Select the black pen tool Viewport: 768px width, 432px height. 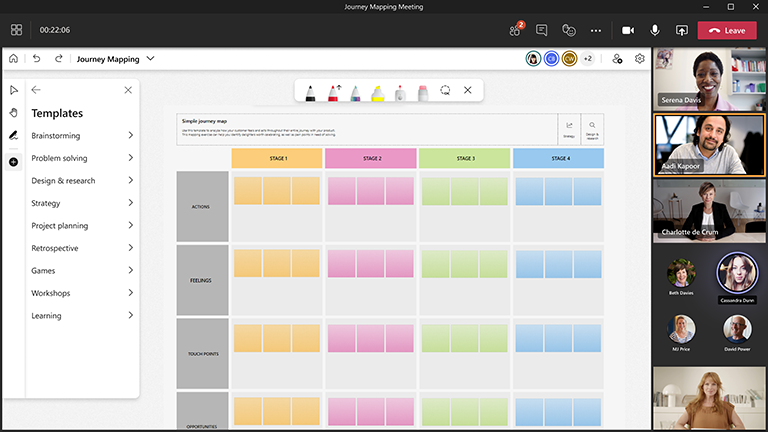coord(311,92)
